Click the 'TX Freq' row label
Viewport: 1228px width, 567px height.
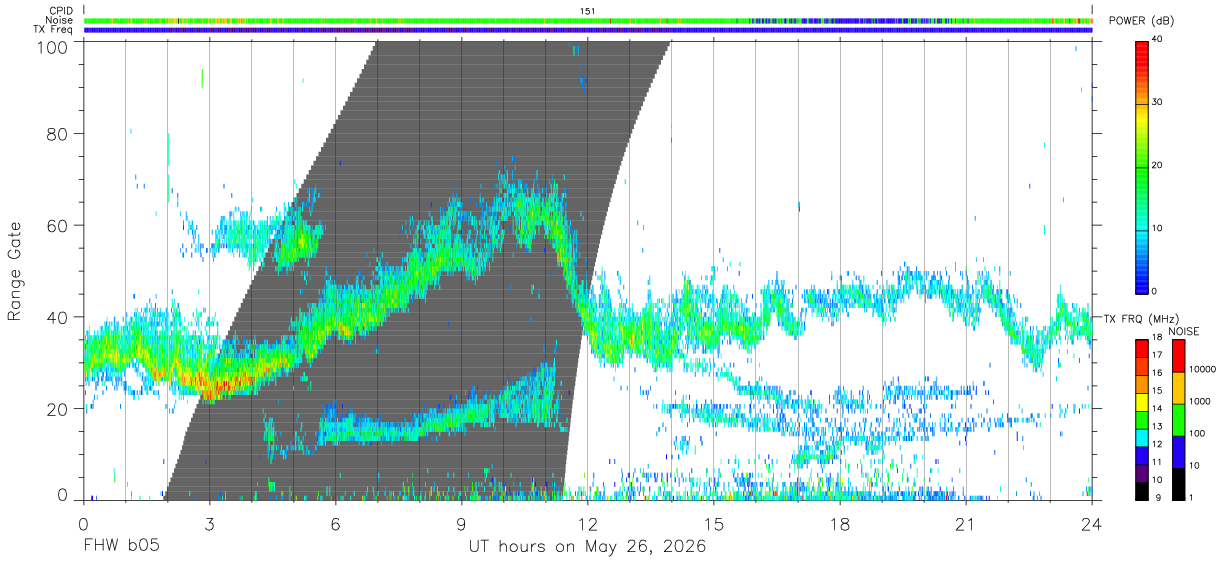point(54,30)
